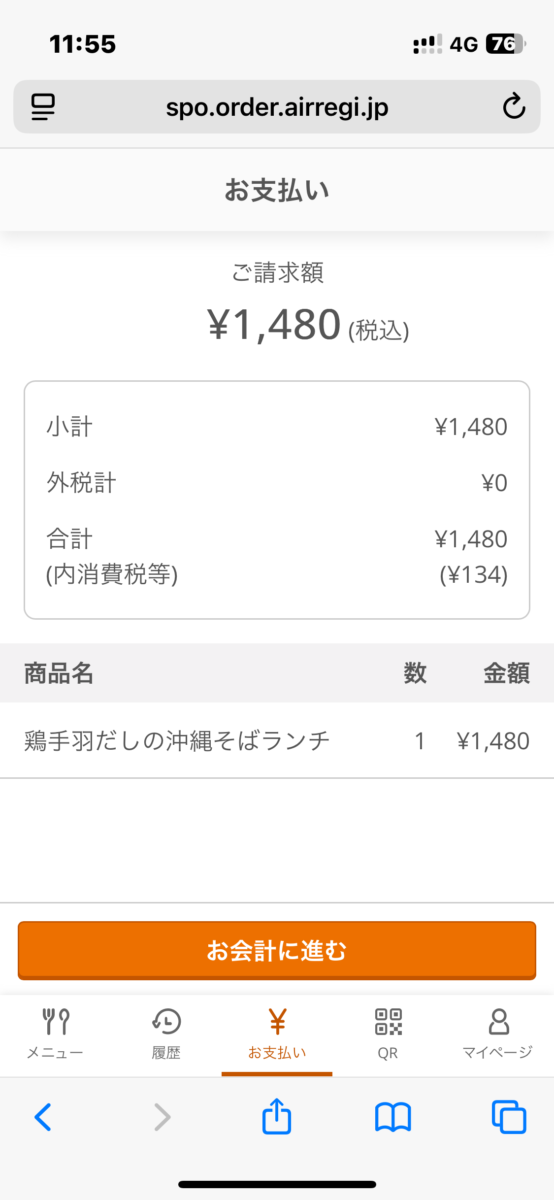
Task: Tap the spo.order.airregi.jp address field
Action: click(277, 107)
